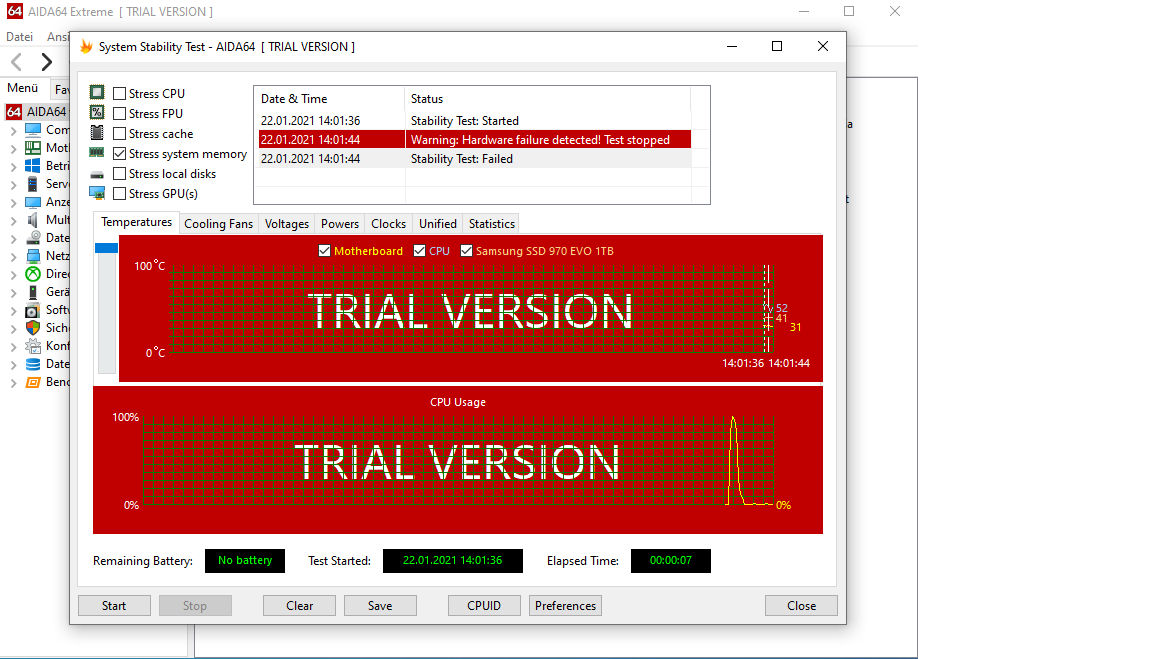Expand the Com tree node chevron
This screenshot has width=1152, height=659.
(13, 131)
